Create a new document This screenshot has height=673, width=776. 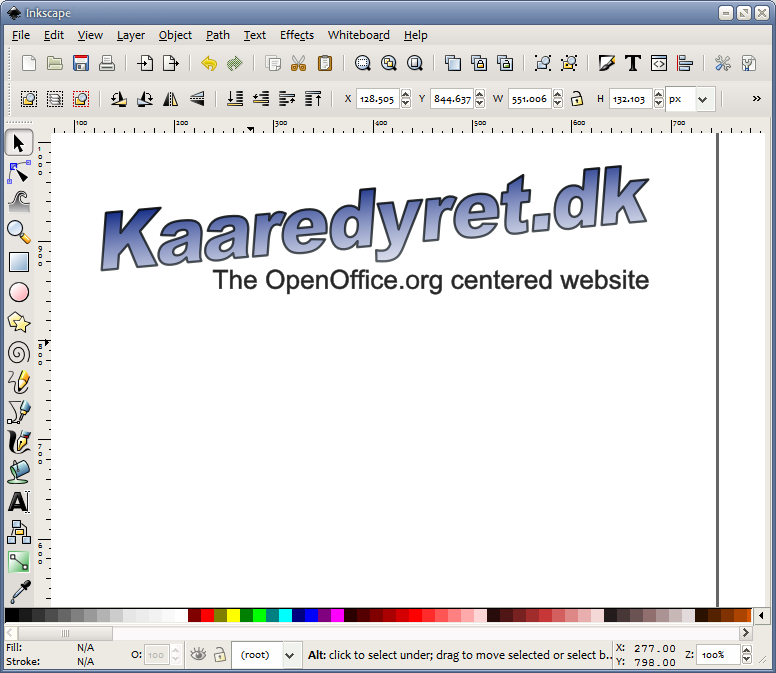[29, 63]
